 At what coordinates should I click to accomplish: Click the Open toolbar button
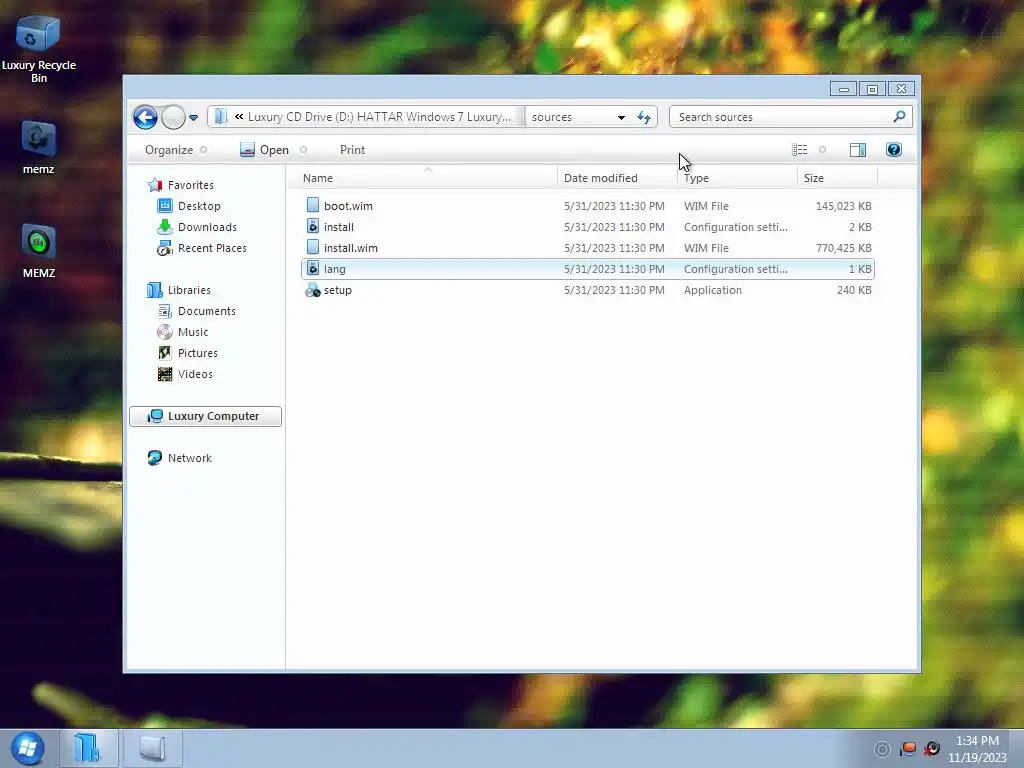(x=264, y=150)
